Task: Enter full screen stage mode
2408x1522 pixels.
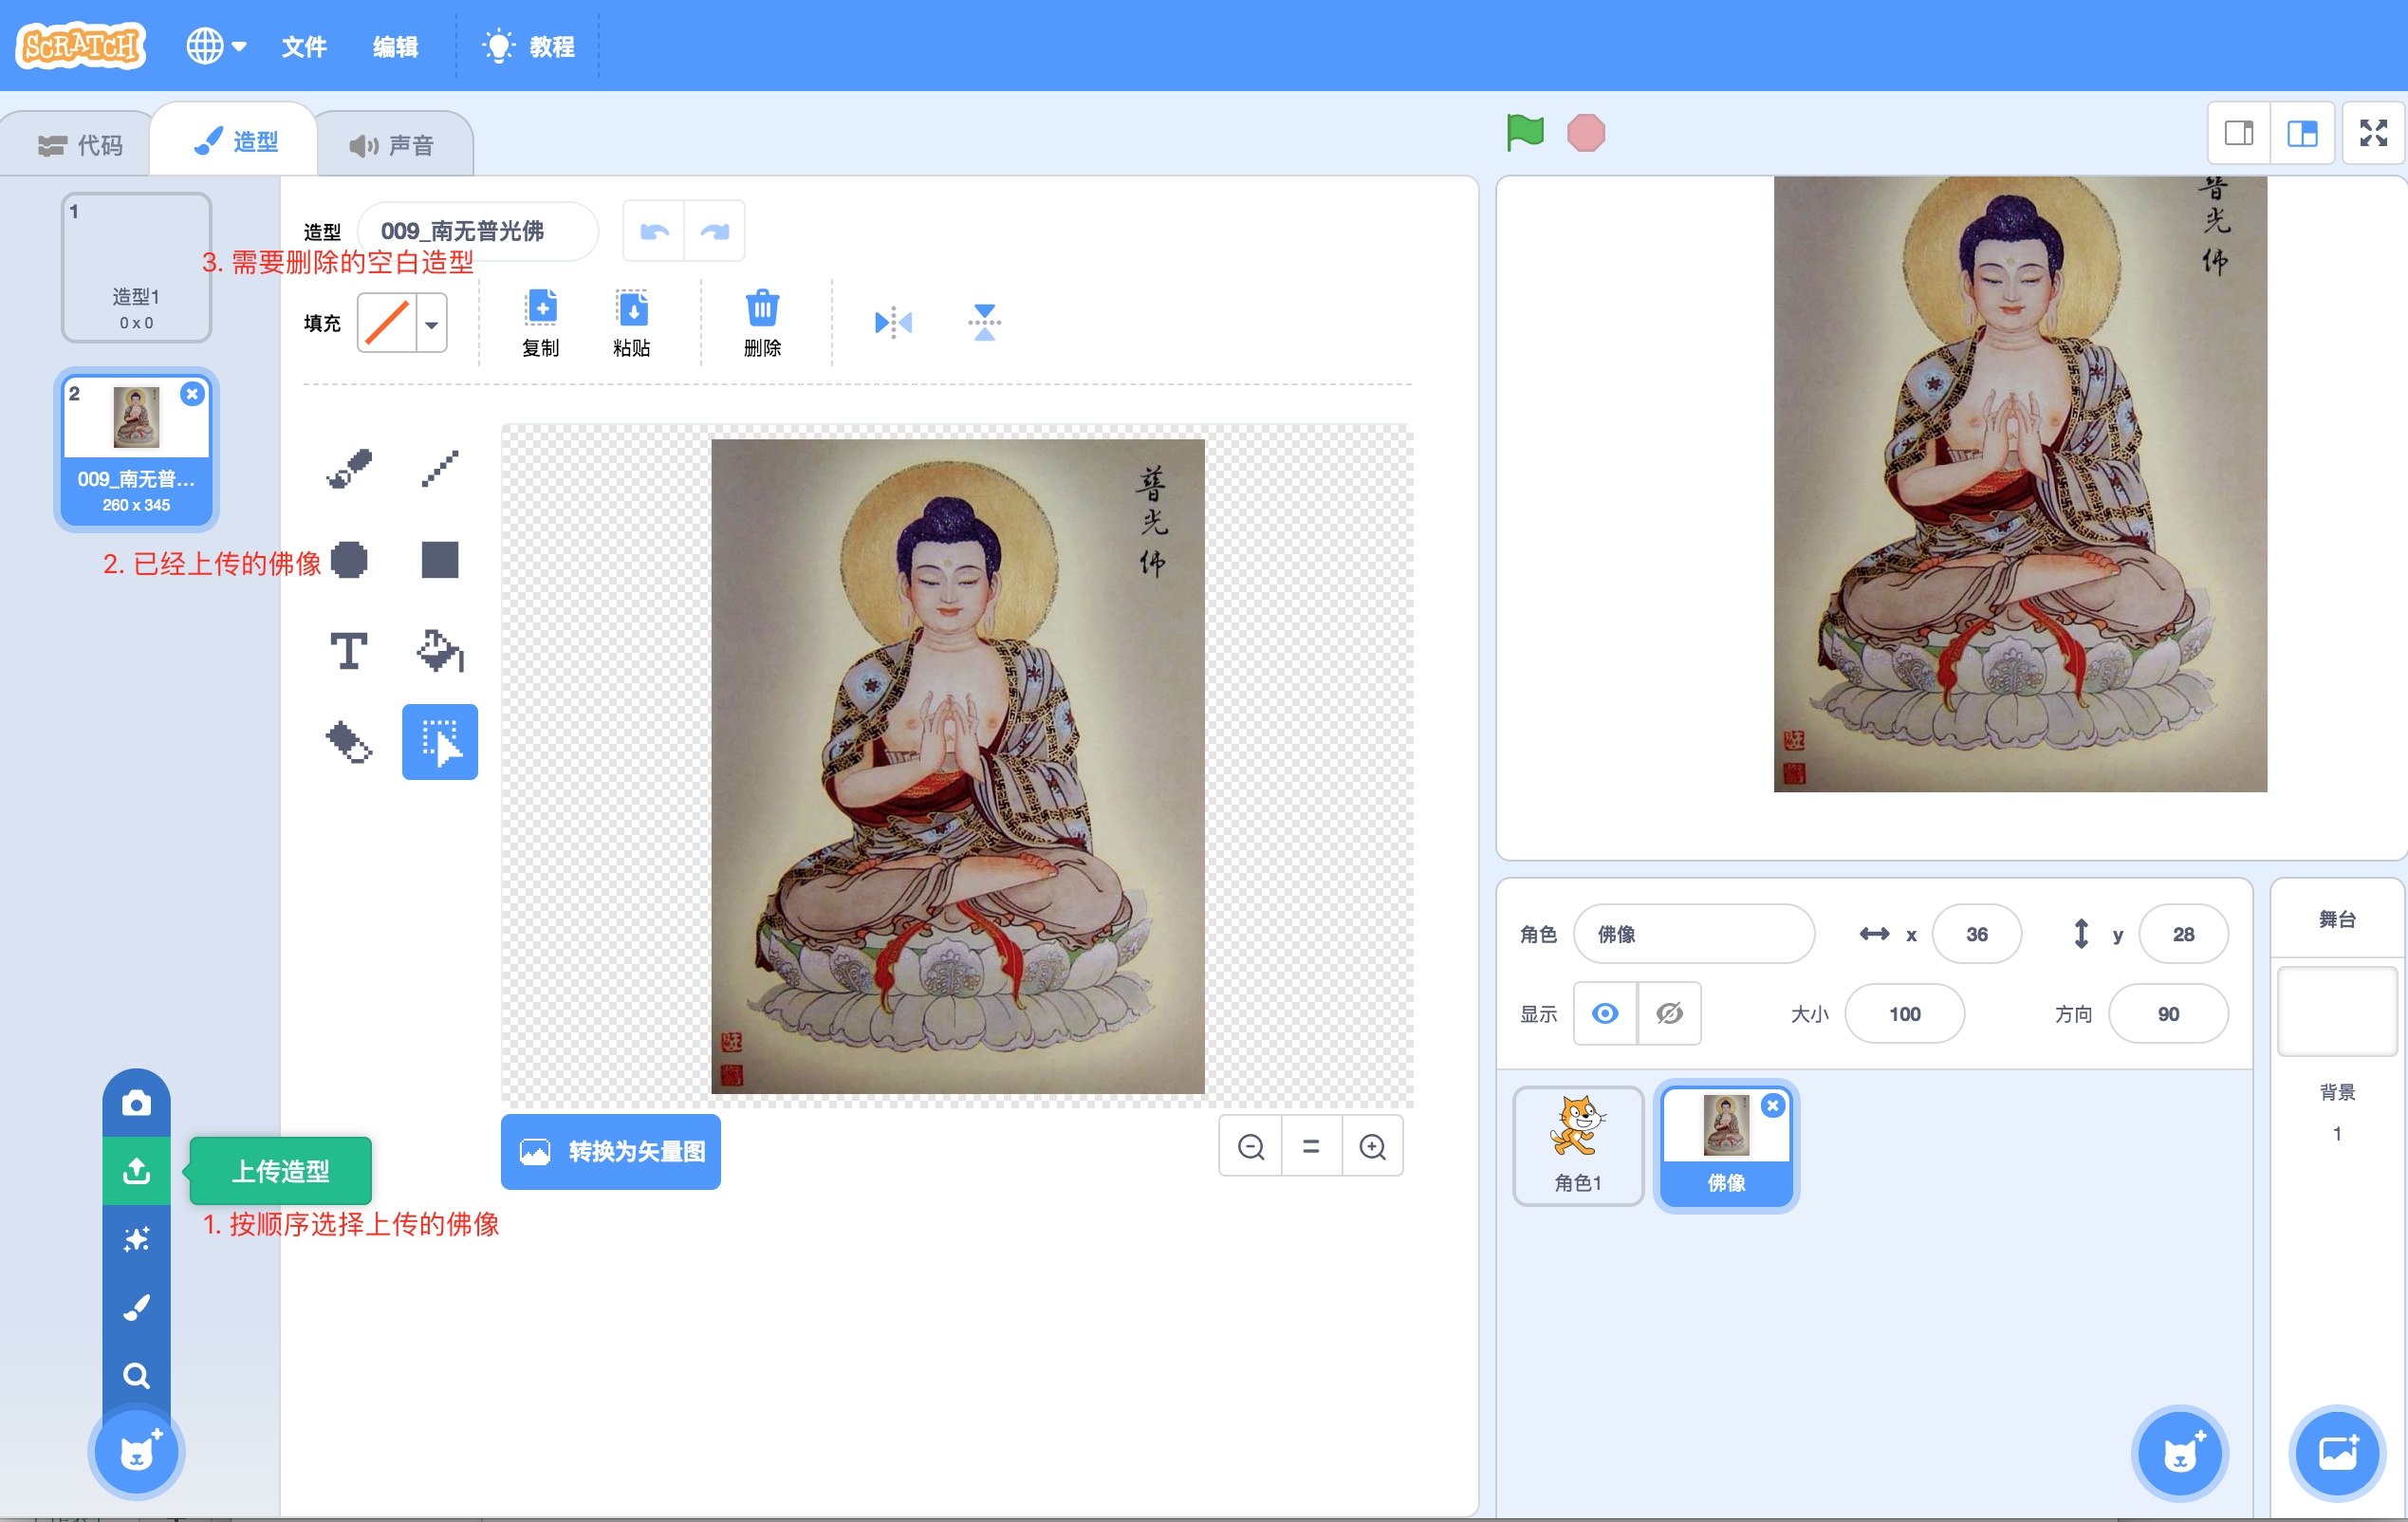Action: pos(2374,133)
